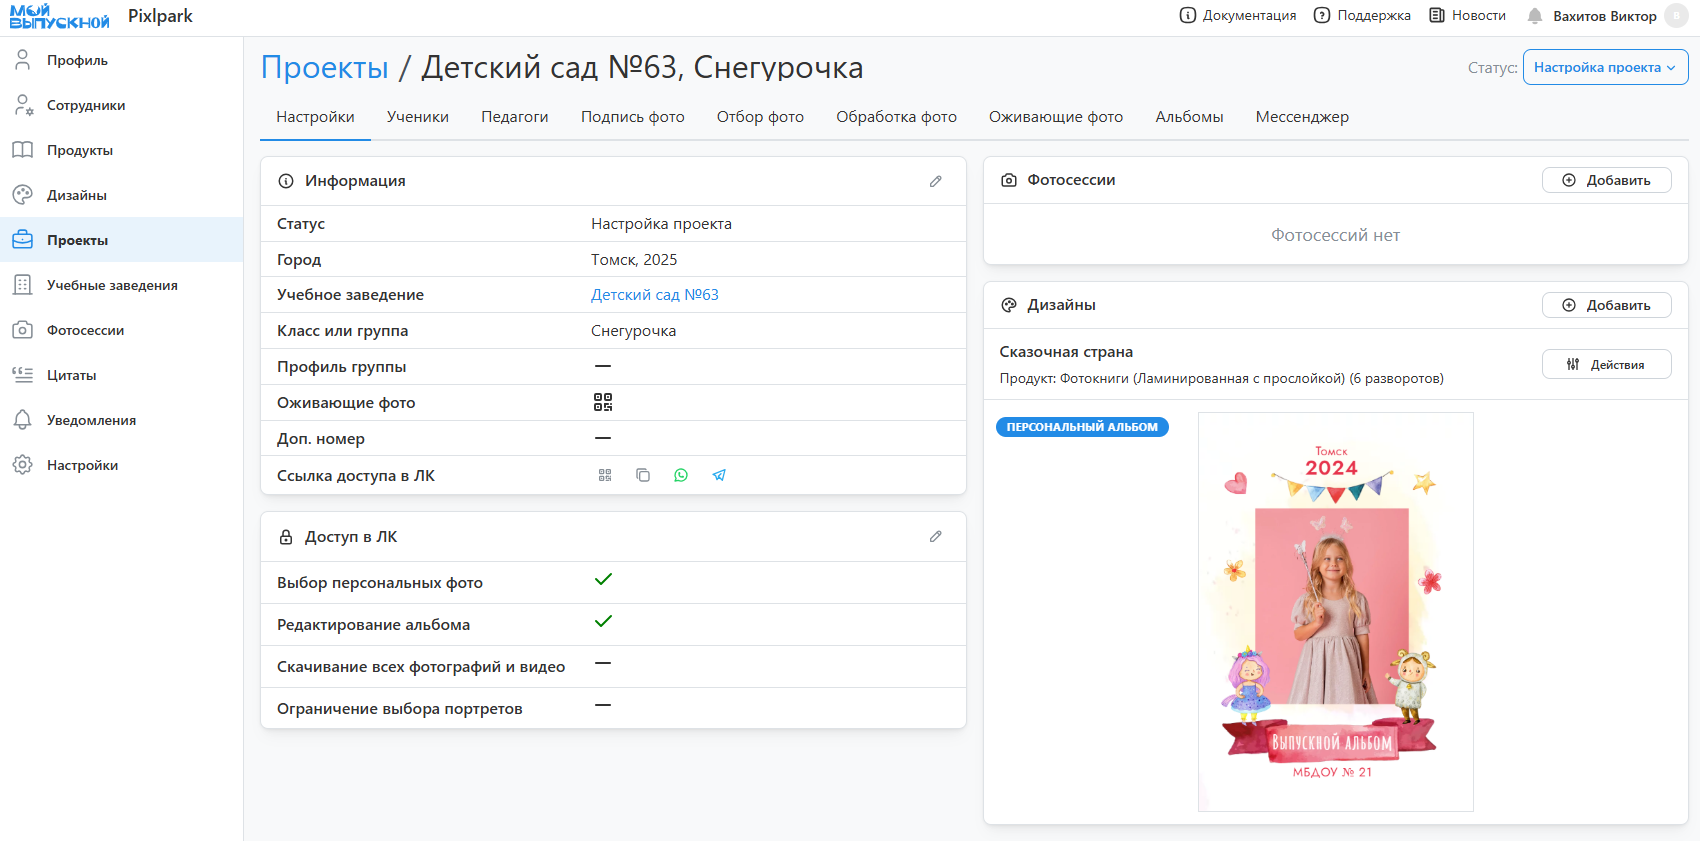The image size is (1700, 841).
Task: Click the QR code icon for access link
Action: click(605, 476)
